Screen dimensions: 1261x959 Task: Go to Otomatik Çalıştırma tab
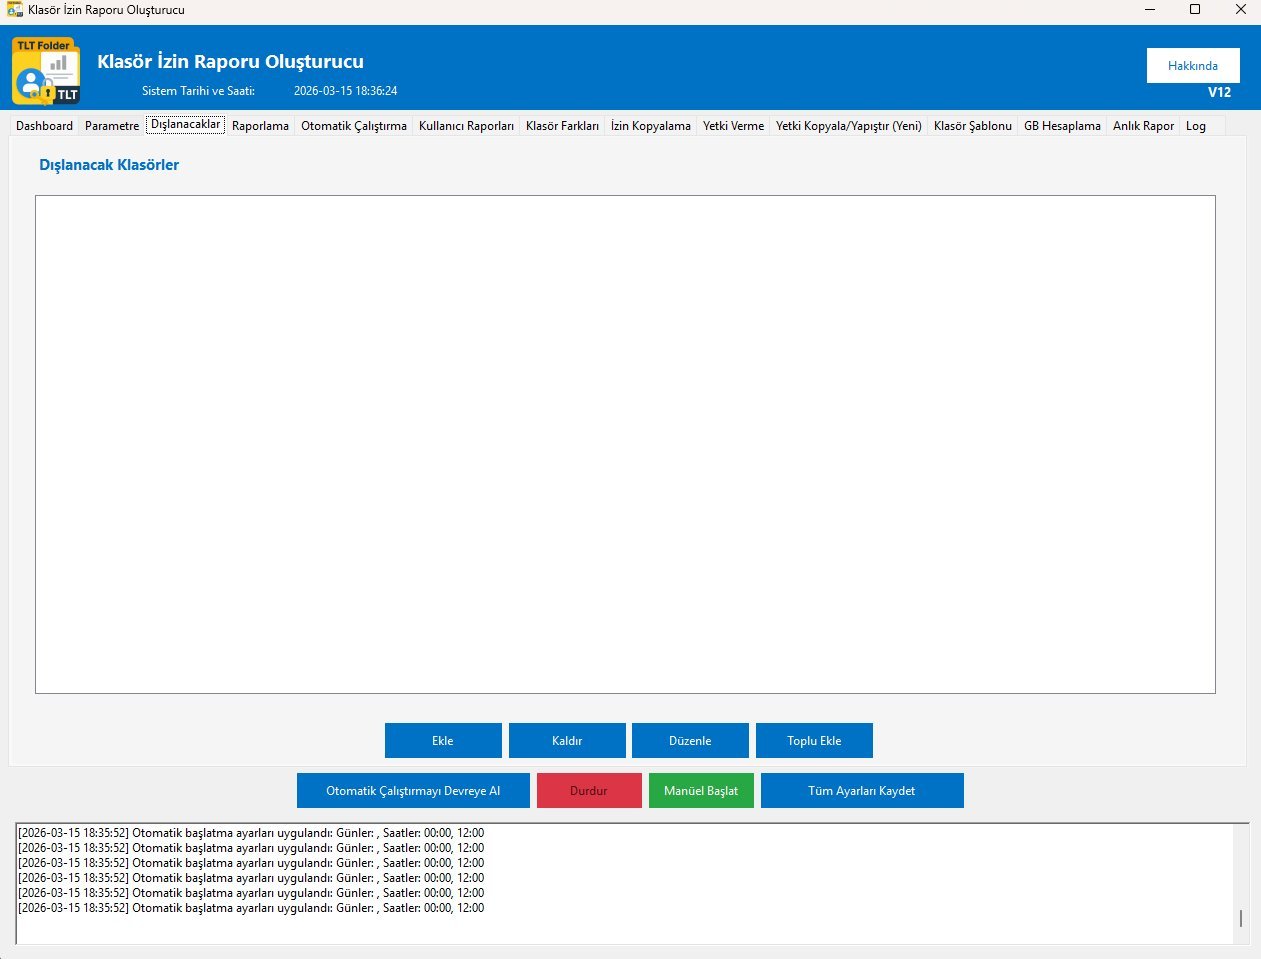[353, 126]
